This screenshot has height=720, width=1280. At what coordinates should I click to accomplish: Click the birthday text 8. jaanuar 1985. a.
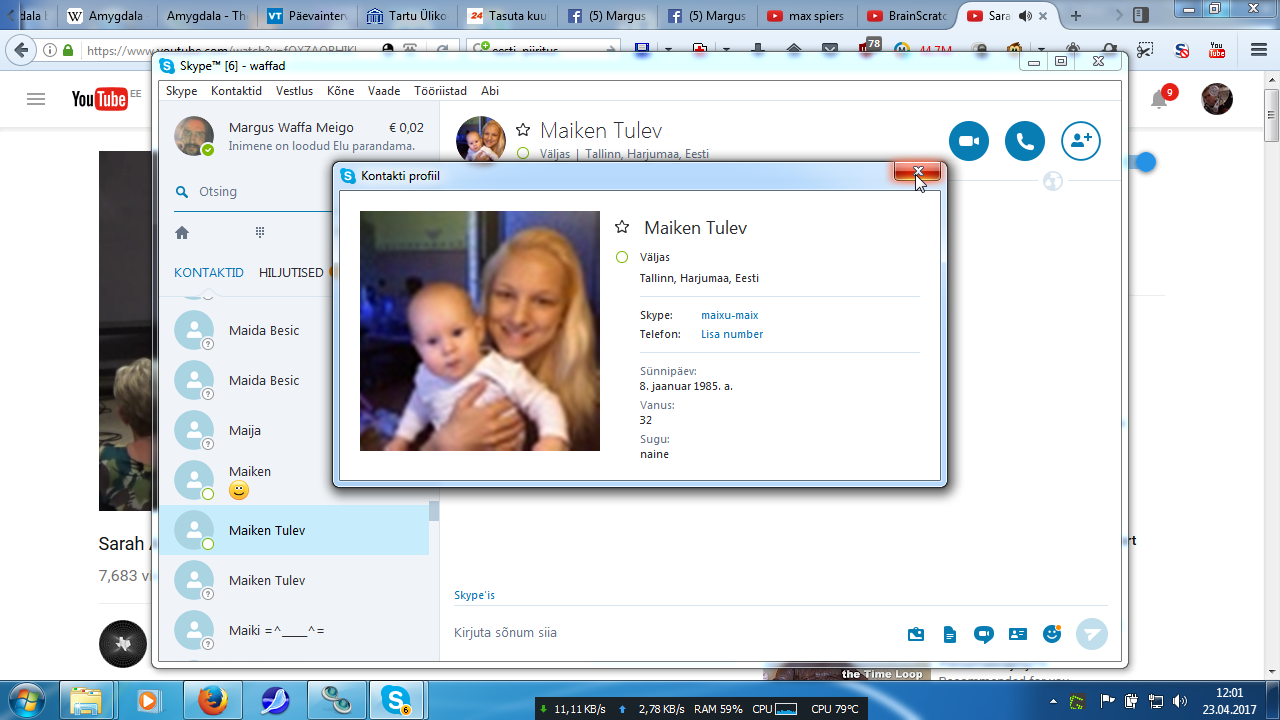(686, 386)
